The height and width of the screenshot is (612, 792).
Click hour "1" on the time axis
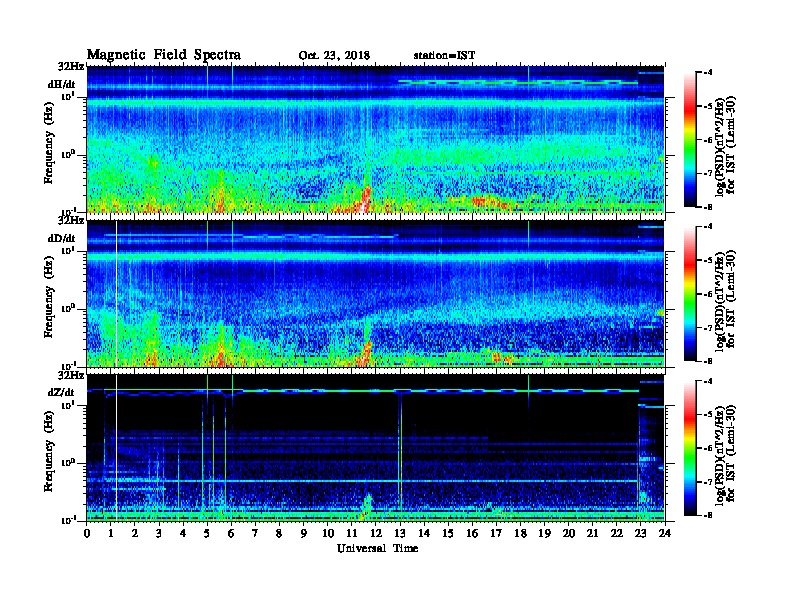click(x=111, y=534)
